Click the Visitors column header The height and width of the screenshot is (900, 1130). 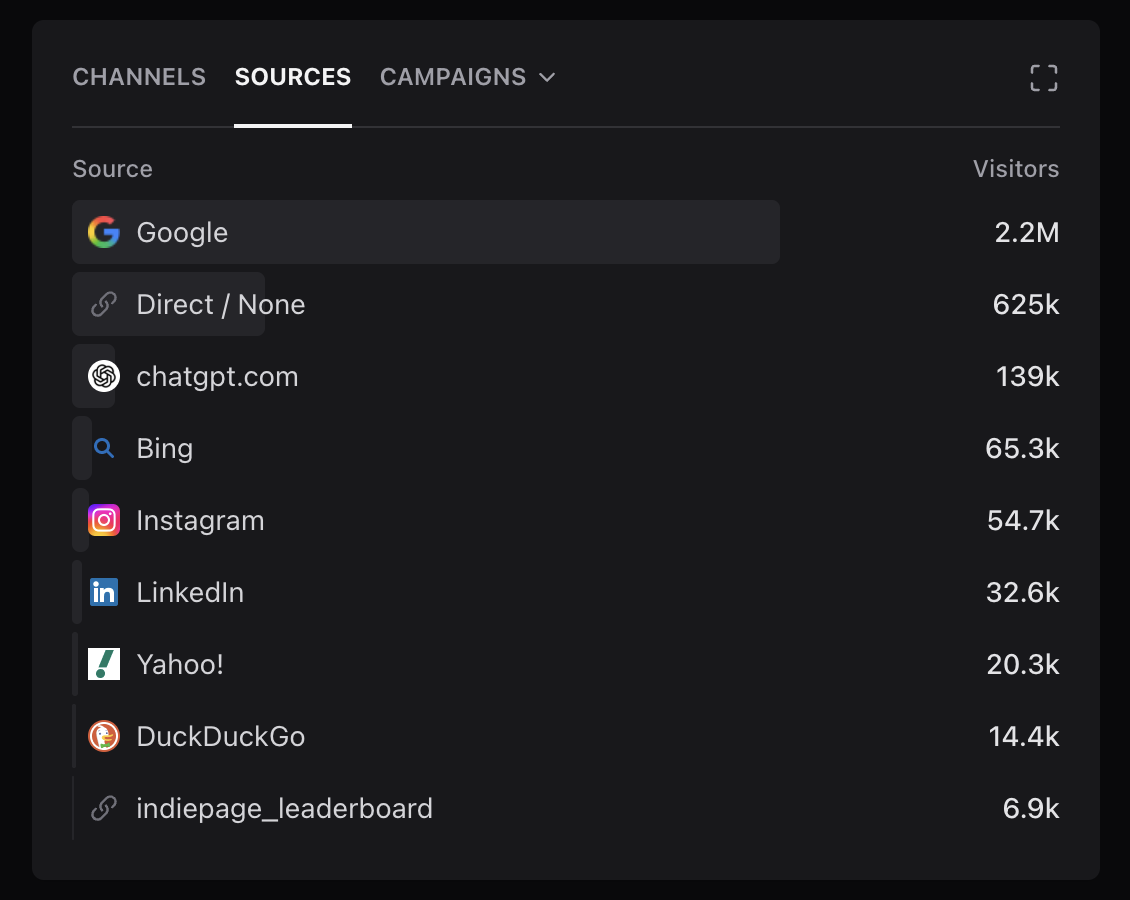(x=1015, y=169)
